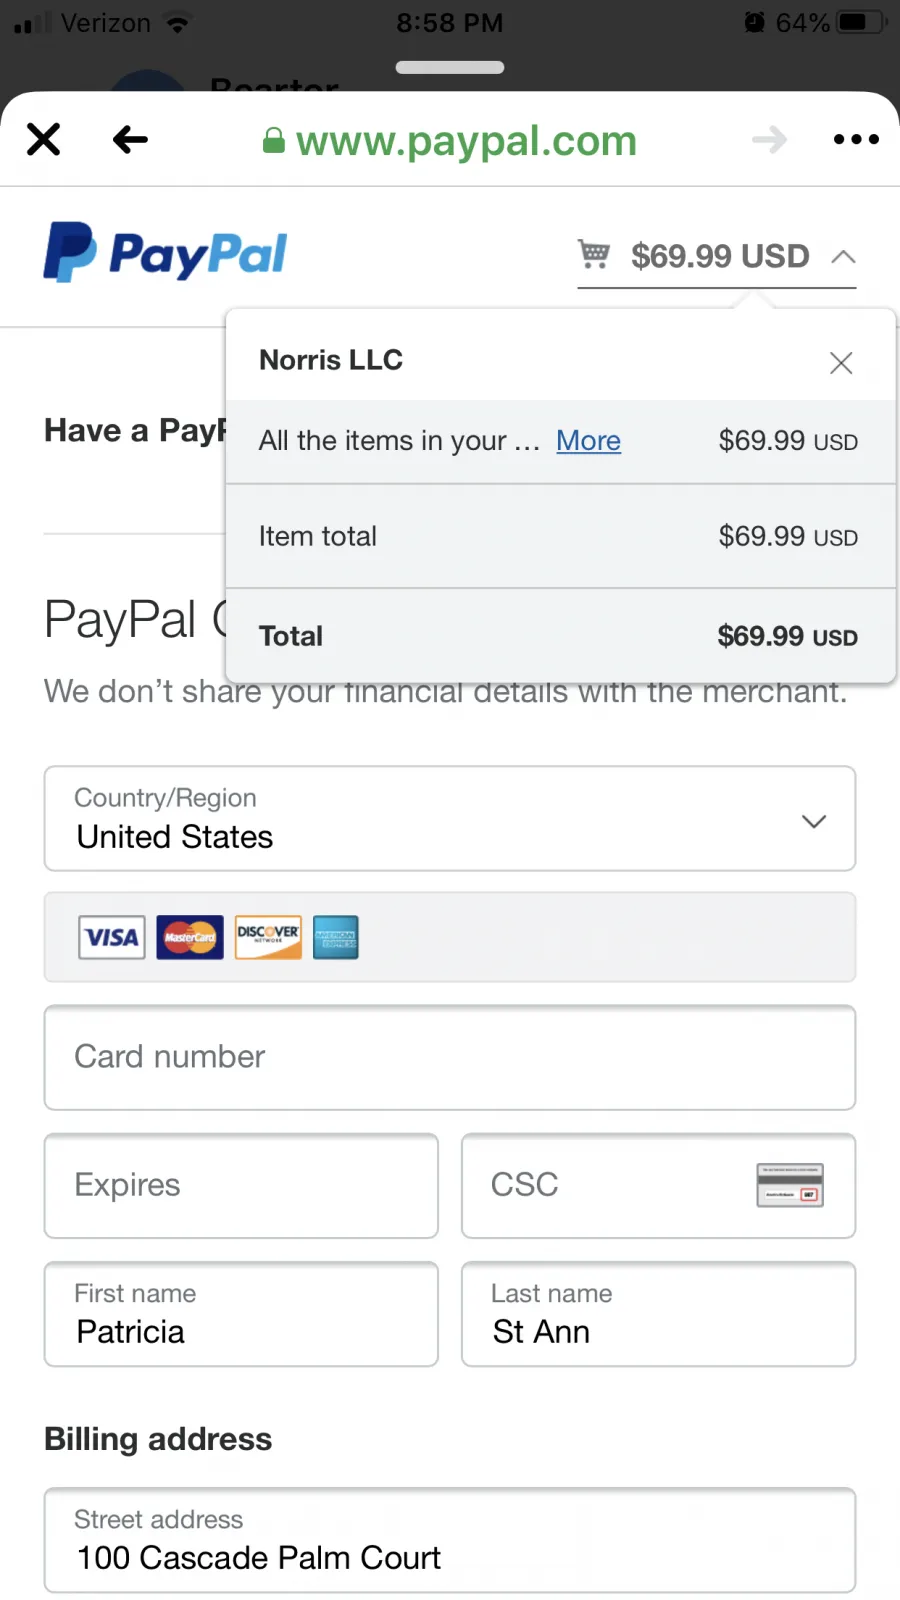Tap the forward arrow in browser bar
The height and width of the screenshot is (1600, 900).
coord(769,139)
